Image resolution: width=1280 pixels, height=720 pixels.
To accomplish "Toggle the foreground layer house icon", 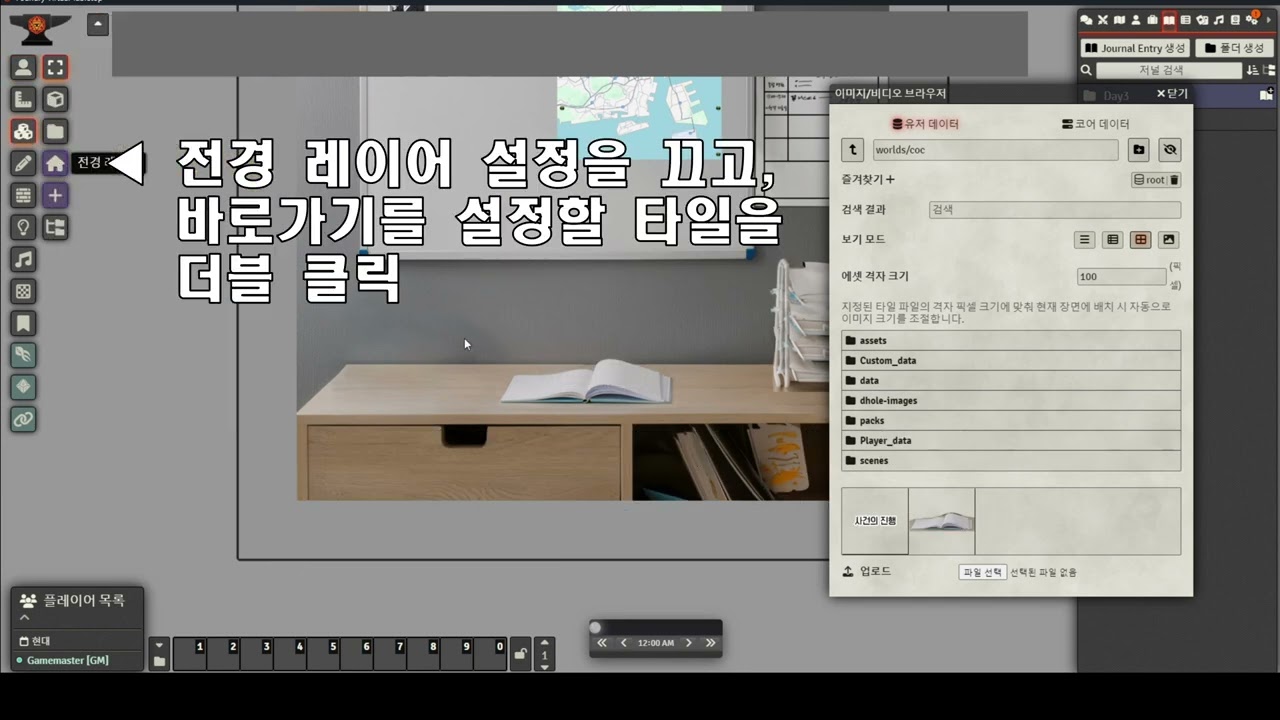I will click(56, 163).
